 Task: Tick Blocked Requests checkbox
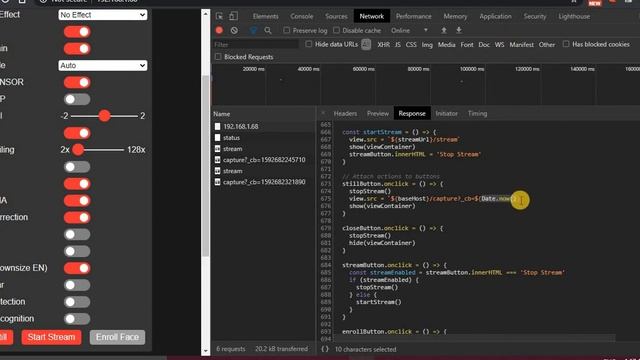(218, 57)
